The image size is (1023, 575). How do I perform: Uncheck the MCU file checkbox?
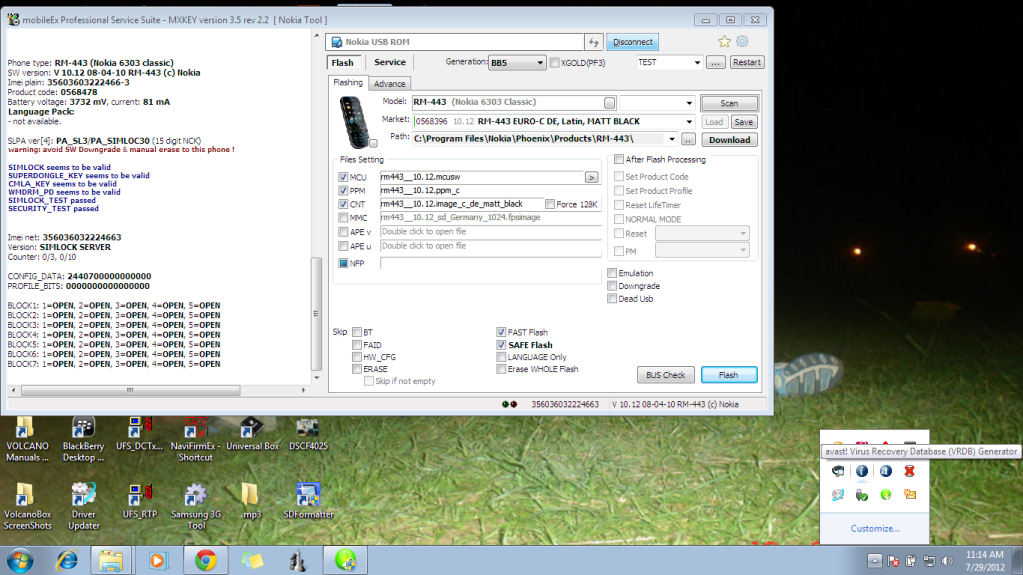coord(343,177)
